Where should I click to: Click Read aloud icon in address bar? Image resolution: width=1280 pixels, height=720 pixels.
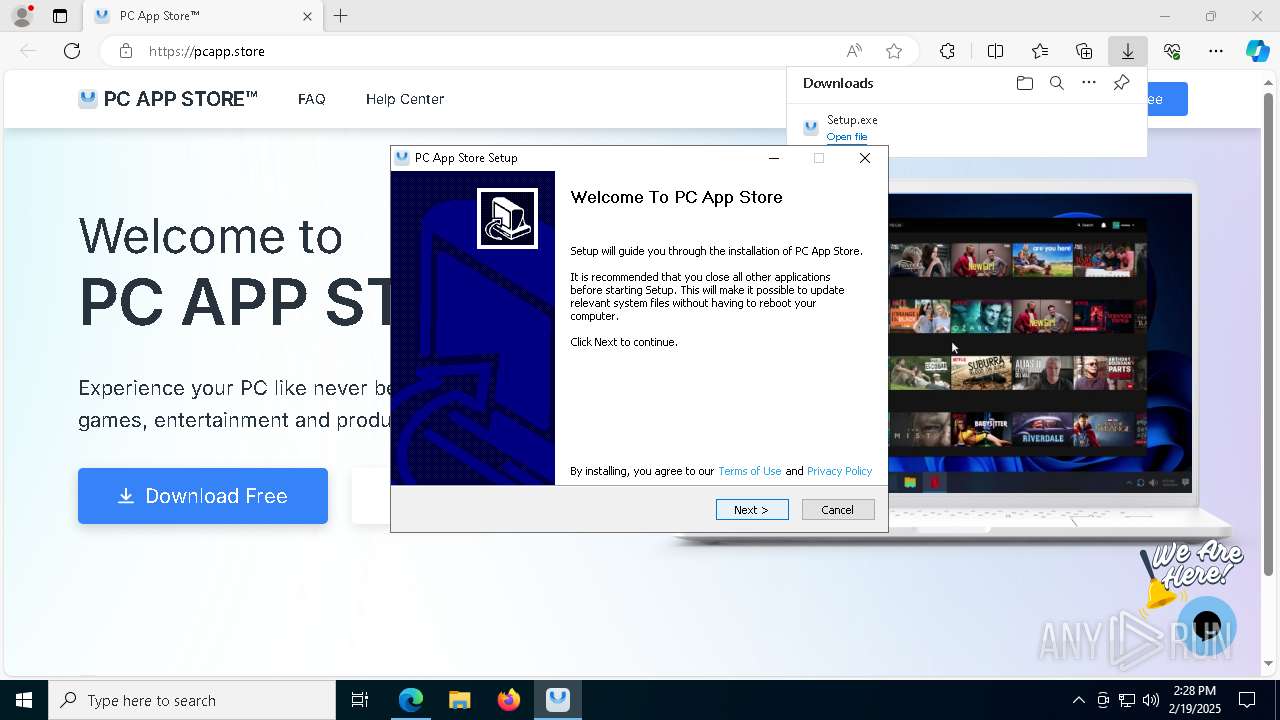point(854,51)
